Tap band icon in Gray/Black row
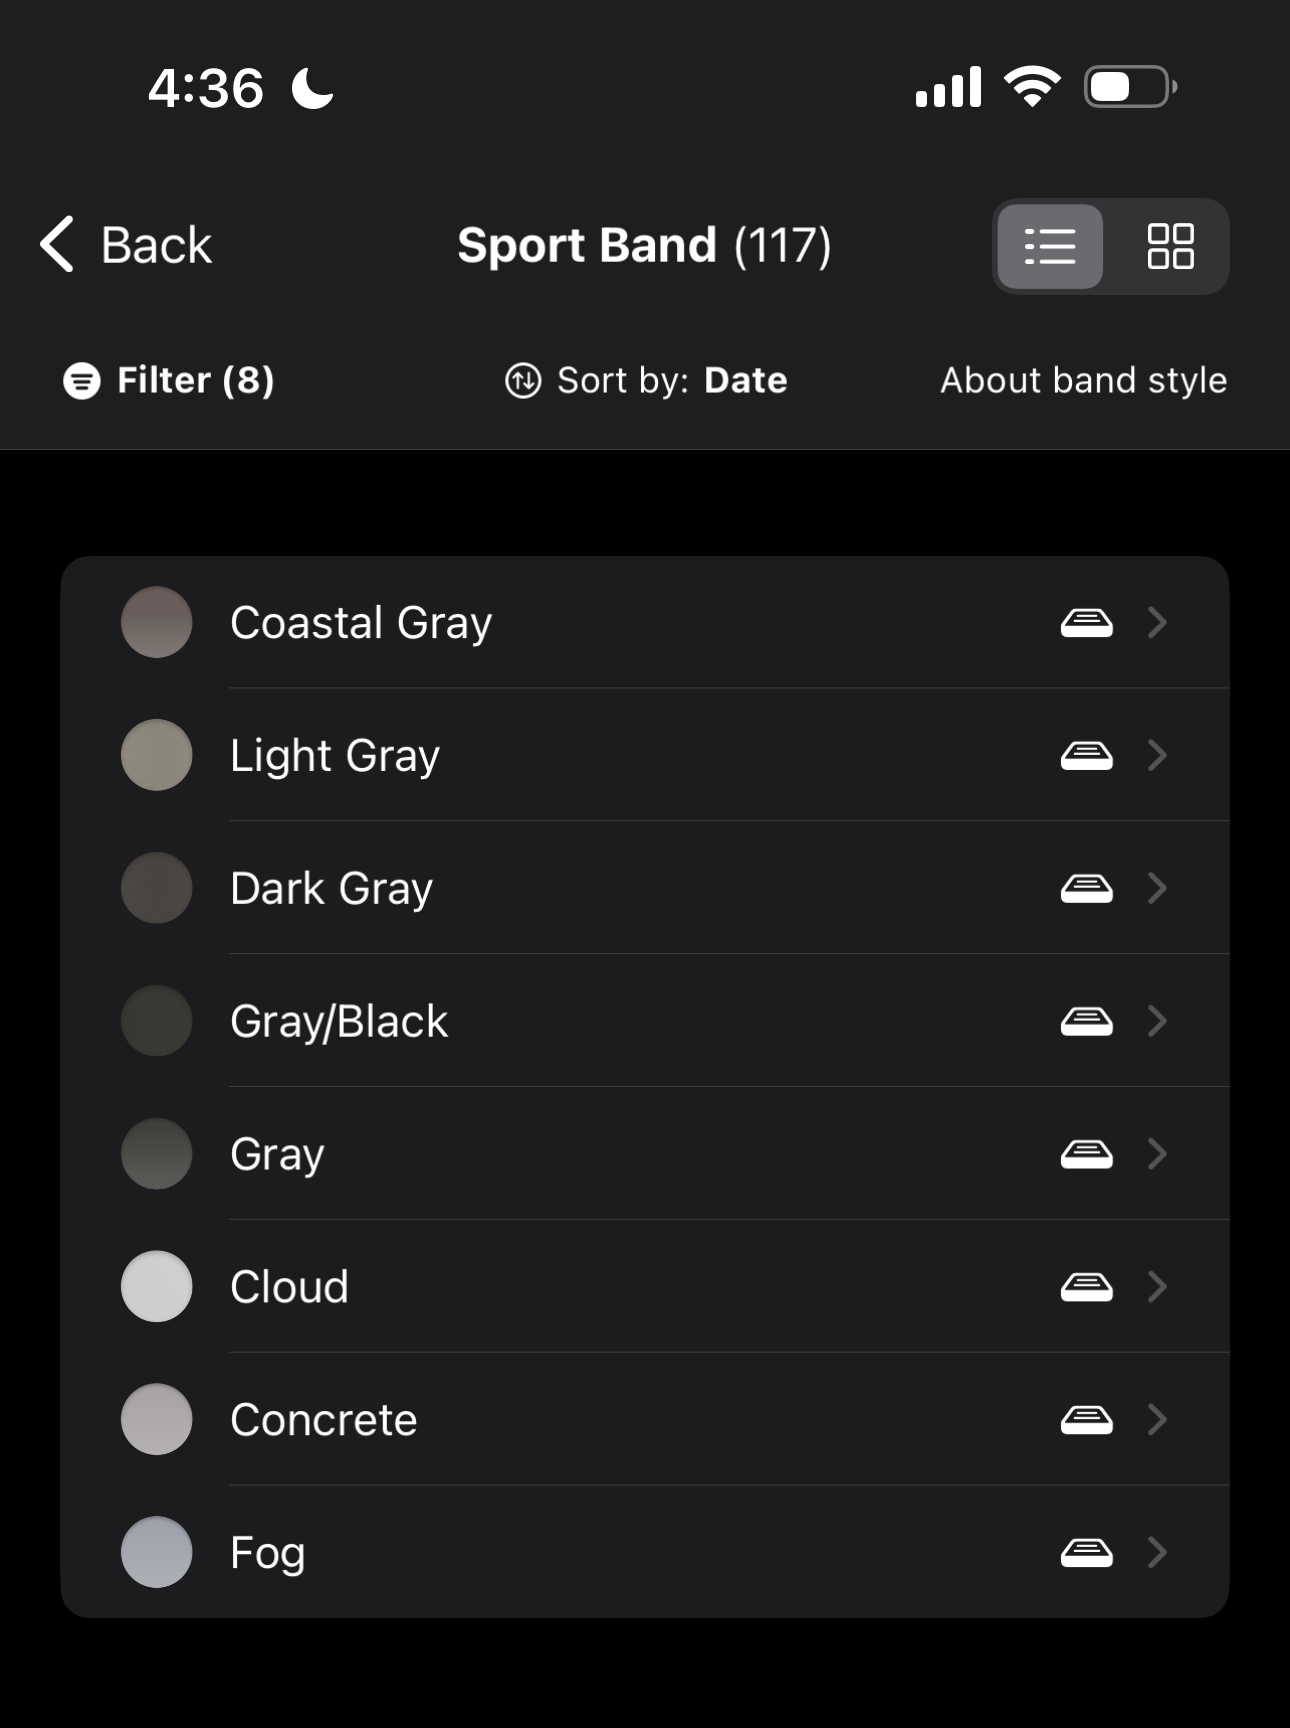The image size is (1290, 1728). [x=1086, y=1021]
